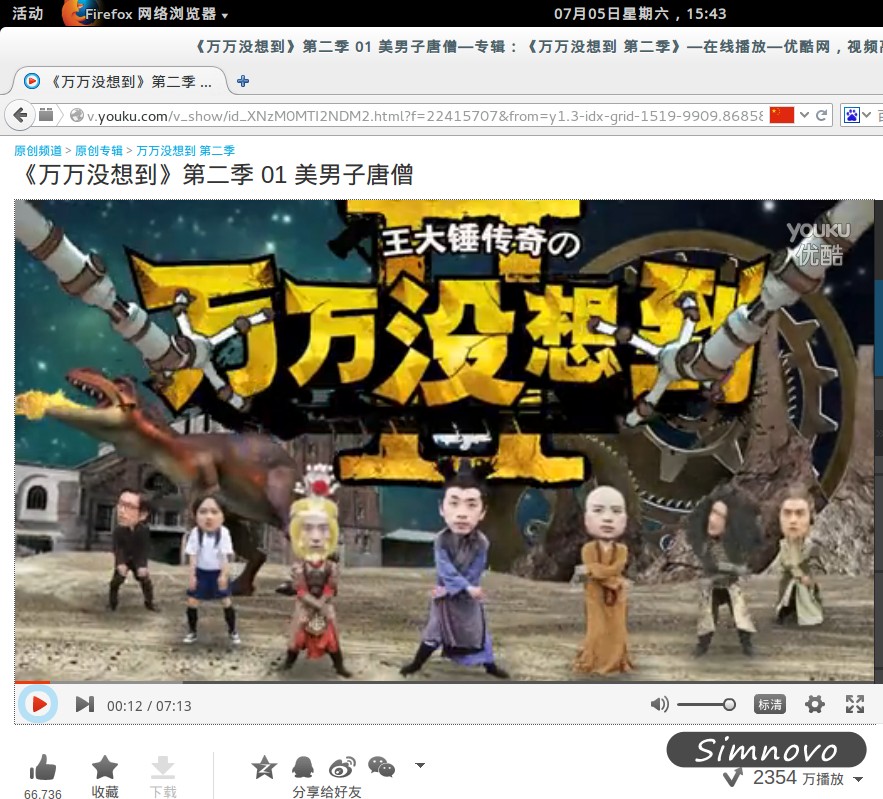Expand more sharing options arrow
This screenshot has width=883, height=799.
click(x=419, y=765)
